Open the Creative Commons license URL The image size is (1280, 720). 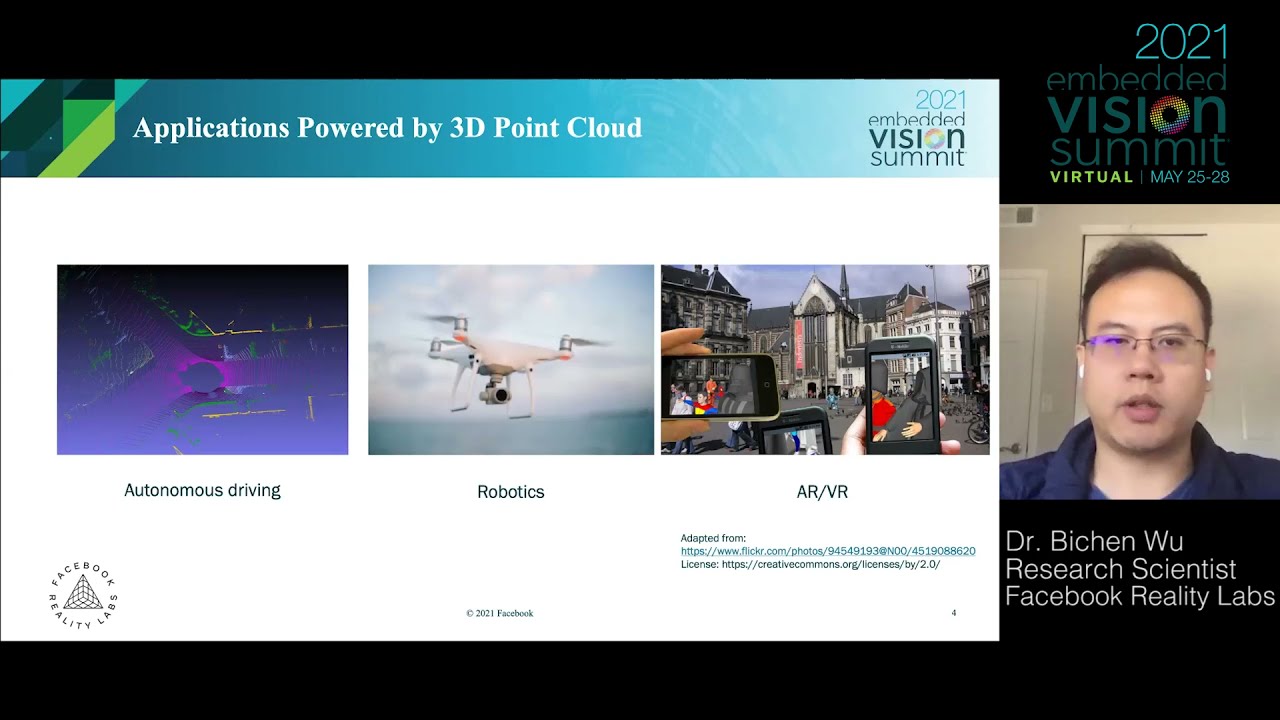point(830,564)
